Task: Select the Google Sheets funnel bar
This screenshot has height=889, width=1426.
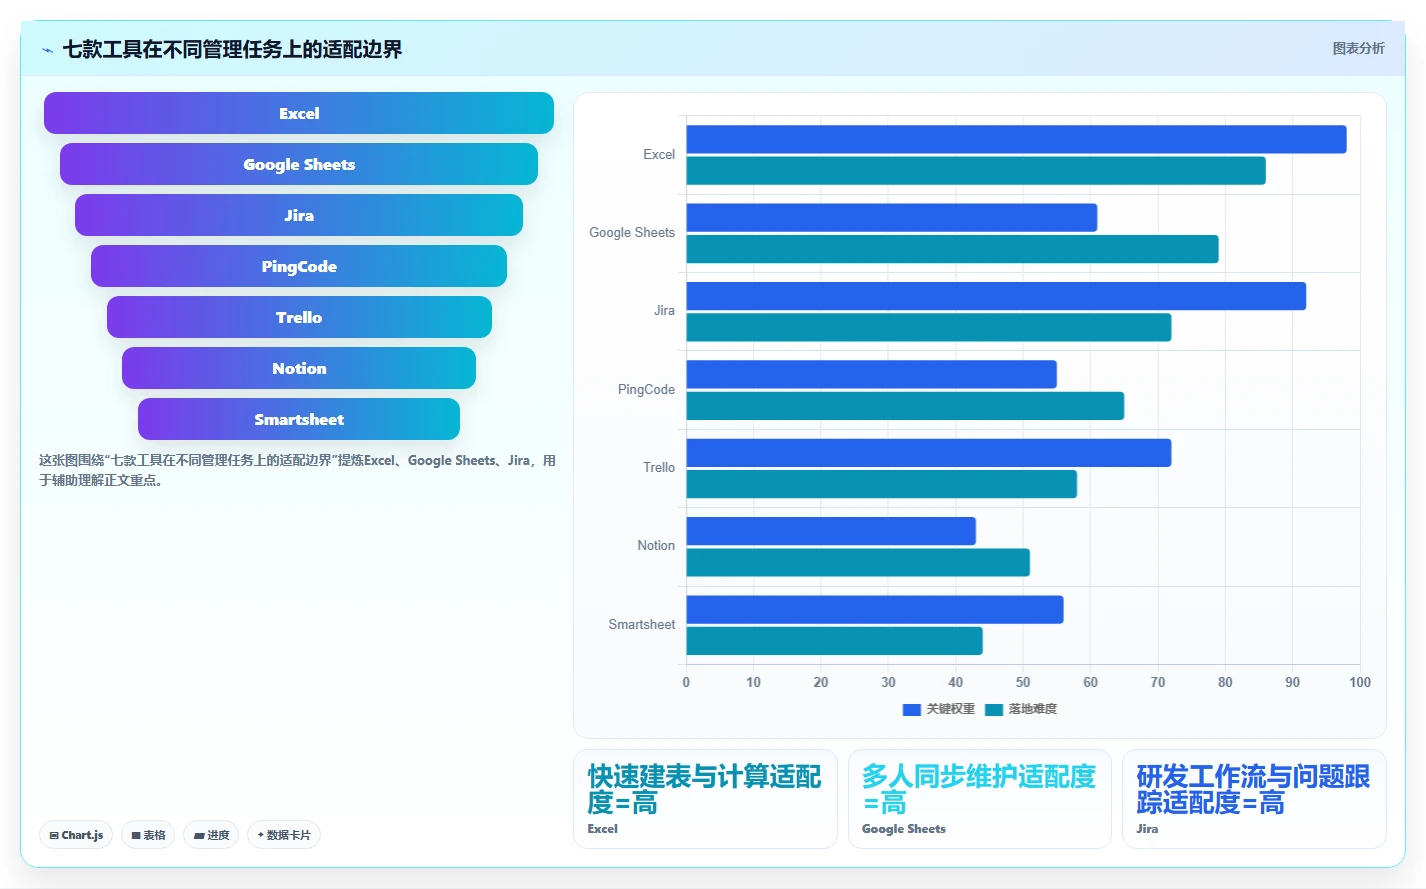Action: pyautogui.click(x=299, y=164)
